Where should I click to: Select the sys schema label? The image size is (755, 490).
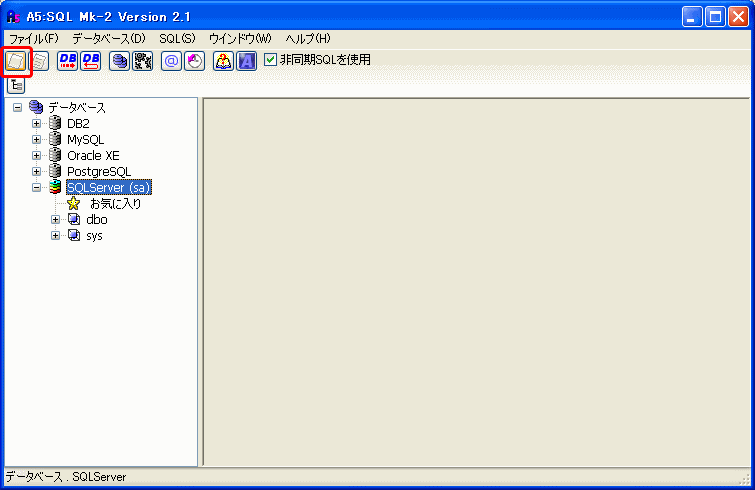(x=94, y=236)
